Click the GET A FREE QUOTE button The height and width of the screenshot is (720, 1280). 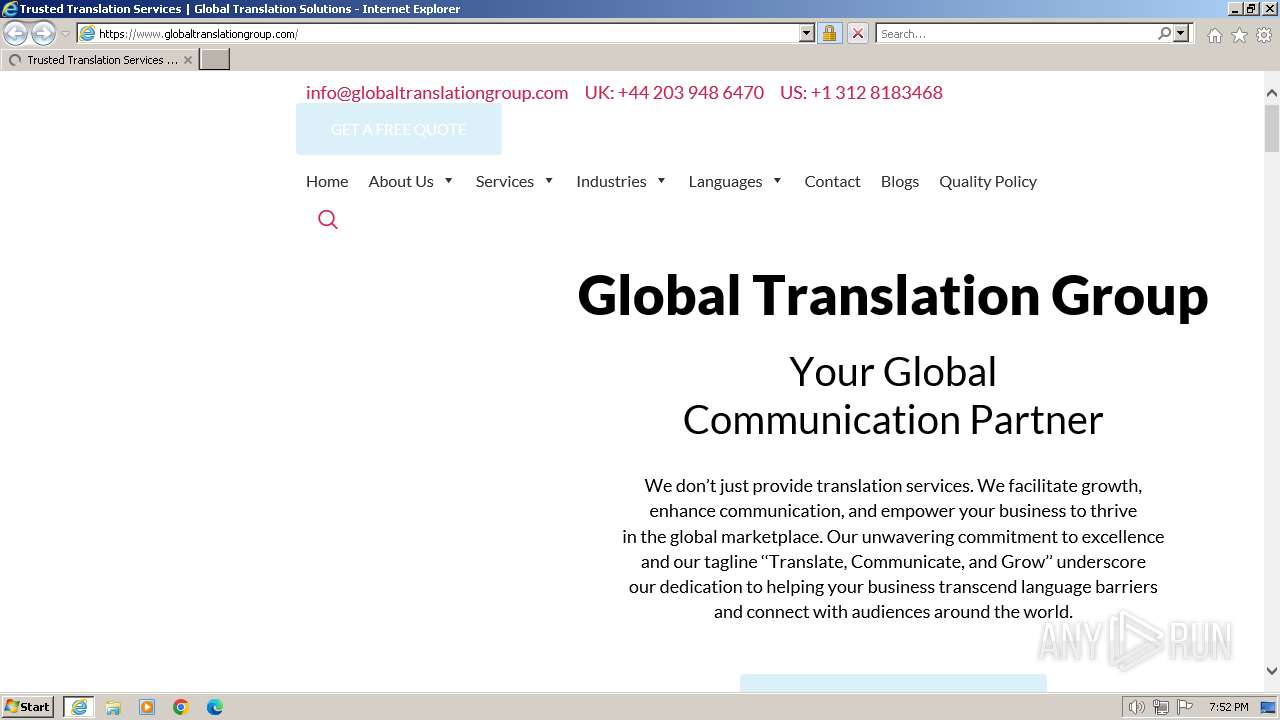click(x=399, y=129)
